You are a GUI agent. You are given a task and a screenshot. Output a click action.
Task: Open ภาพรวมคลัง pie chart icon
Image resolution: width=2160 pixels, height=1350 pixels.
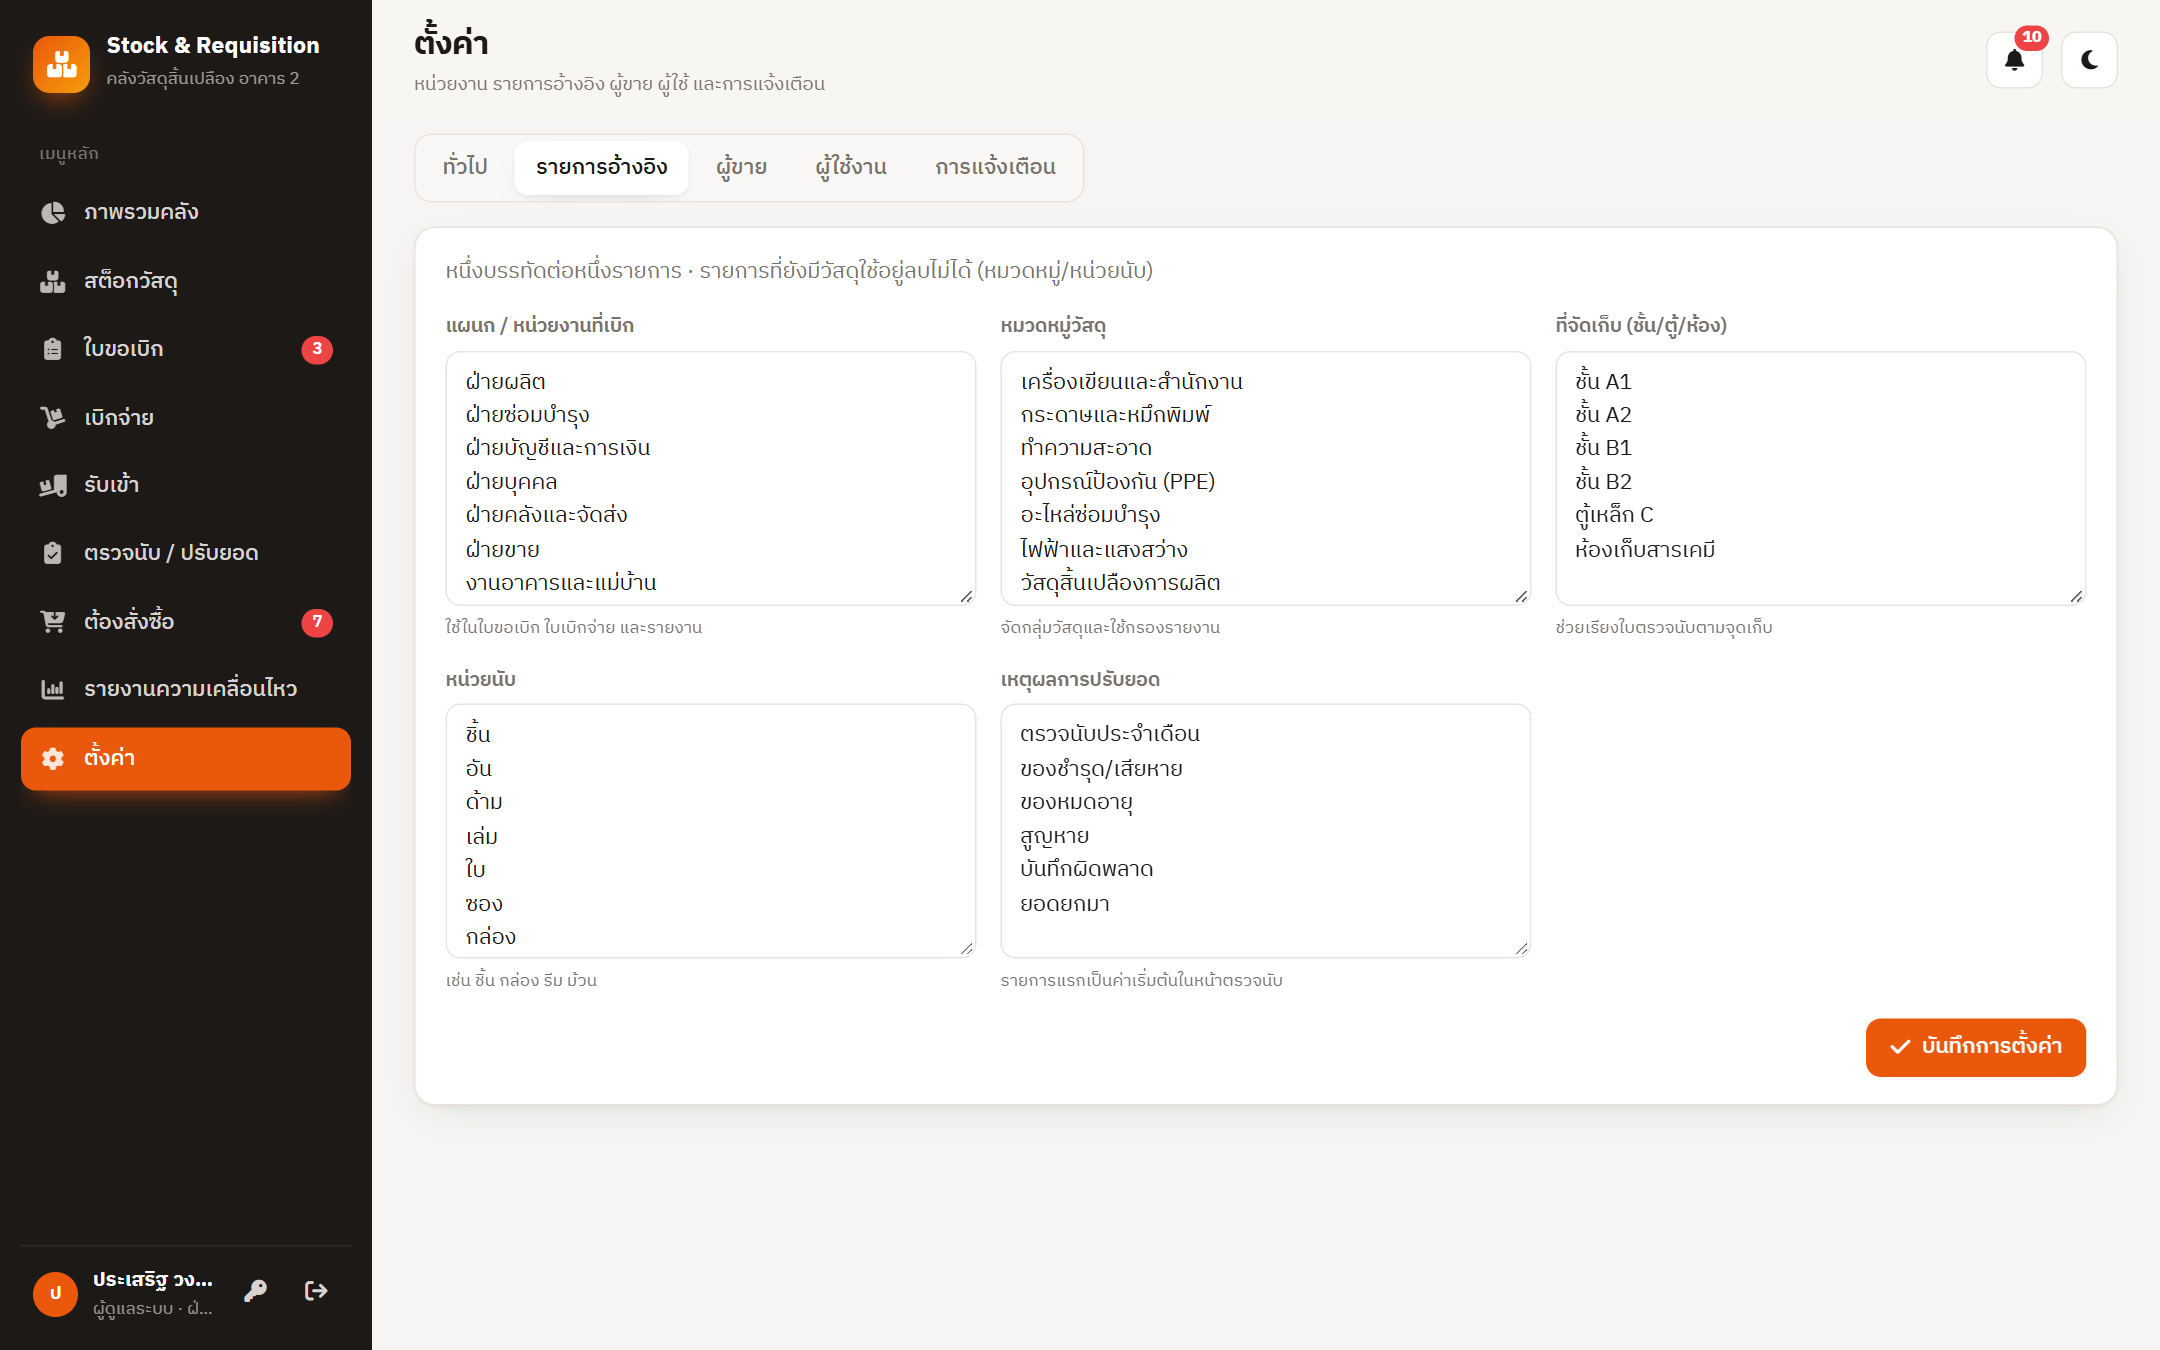tap(53, 212)
